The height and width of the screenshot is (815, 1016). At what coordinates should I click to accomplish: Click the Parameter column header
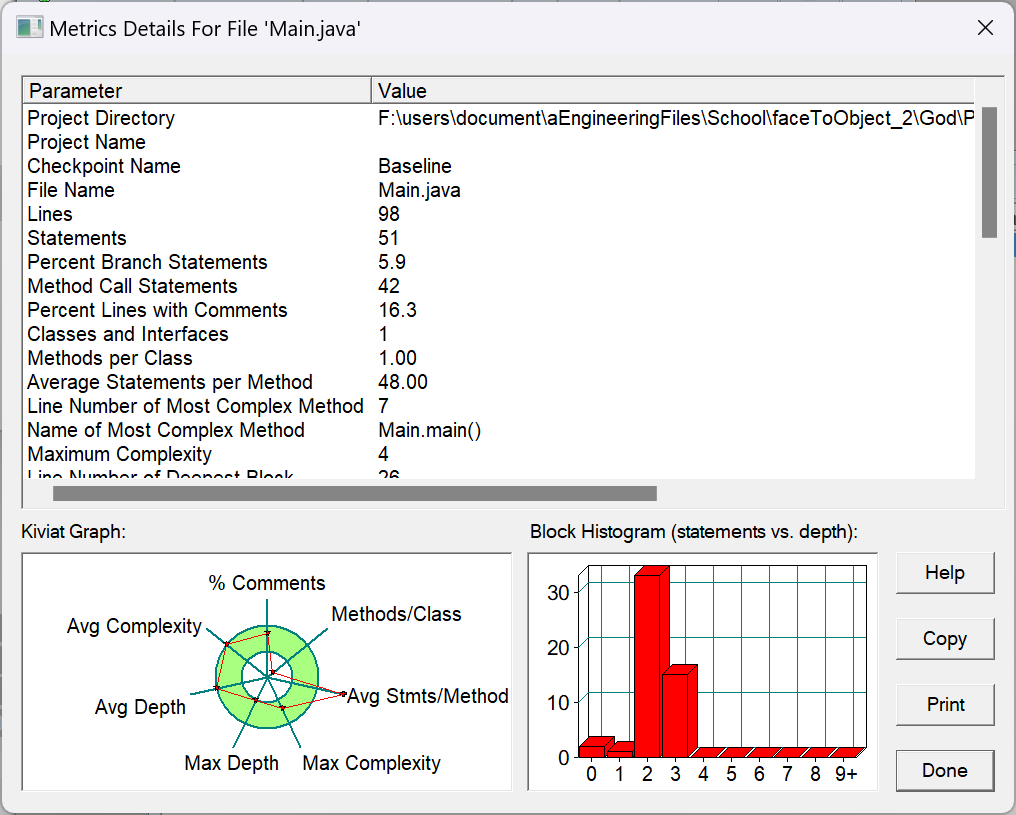pos(197,91)
